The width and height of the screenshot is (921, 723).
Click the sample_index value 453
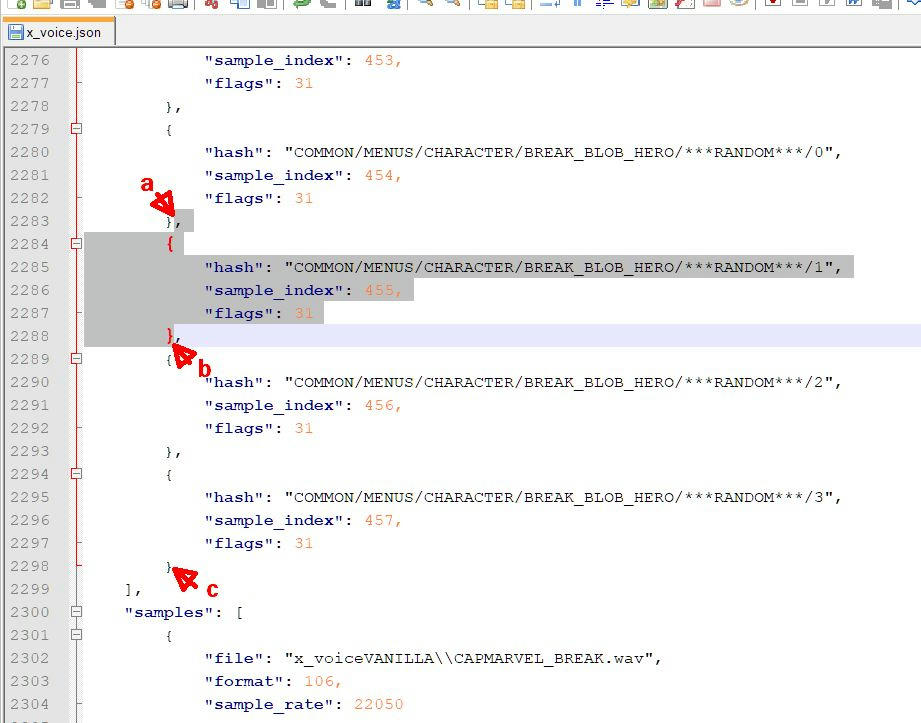pyautogui.click(x=379, y=60)
